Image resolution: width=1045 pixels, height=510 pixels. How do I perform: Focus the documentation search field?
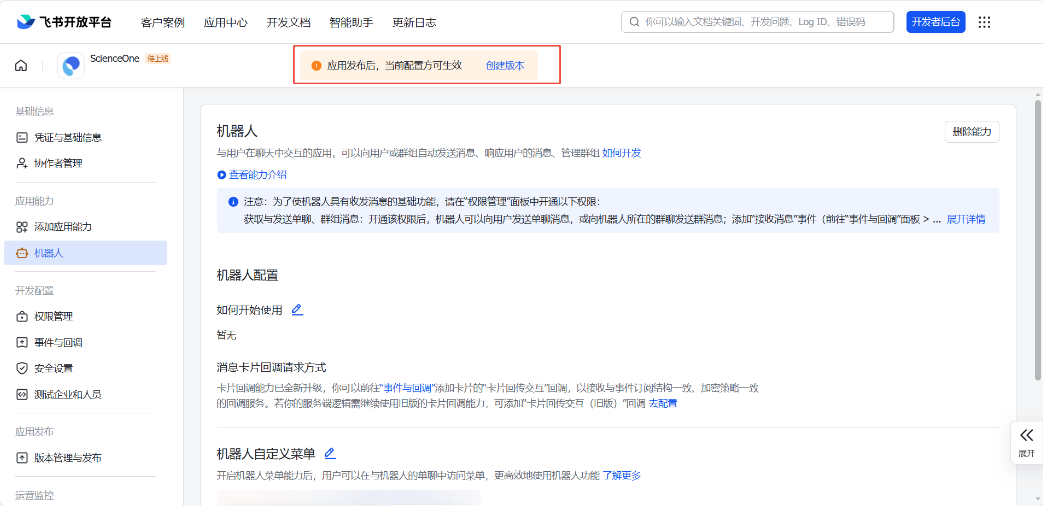[x=758, y=22]
